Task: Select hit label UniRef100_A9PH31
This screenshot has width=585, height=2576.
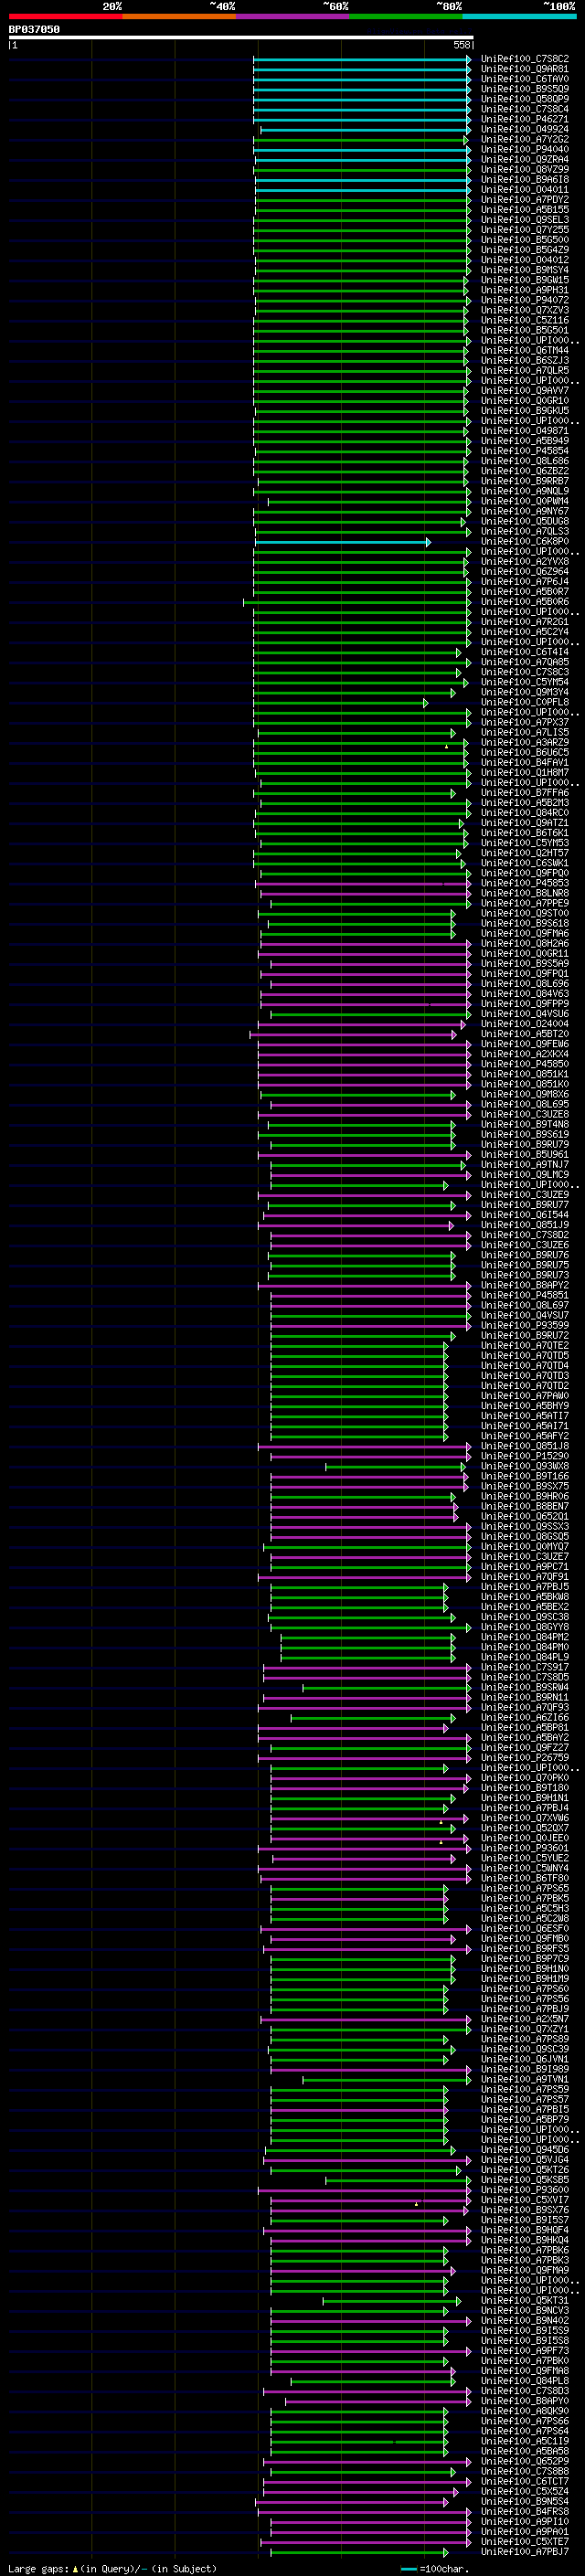Action: tap(525, 290)
